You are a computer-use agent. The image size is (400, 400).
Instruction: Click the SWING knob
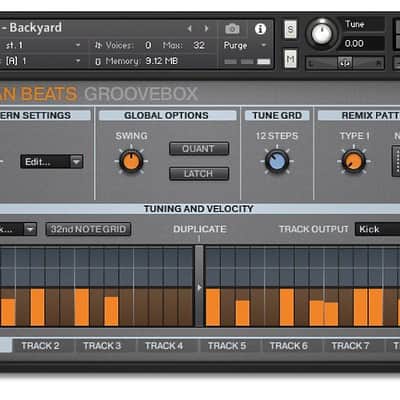131,161
